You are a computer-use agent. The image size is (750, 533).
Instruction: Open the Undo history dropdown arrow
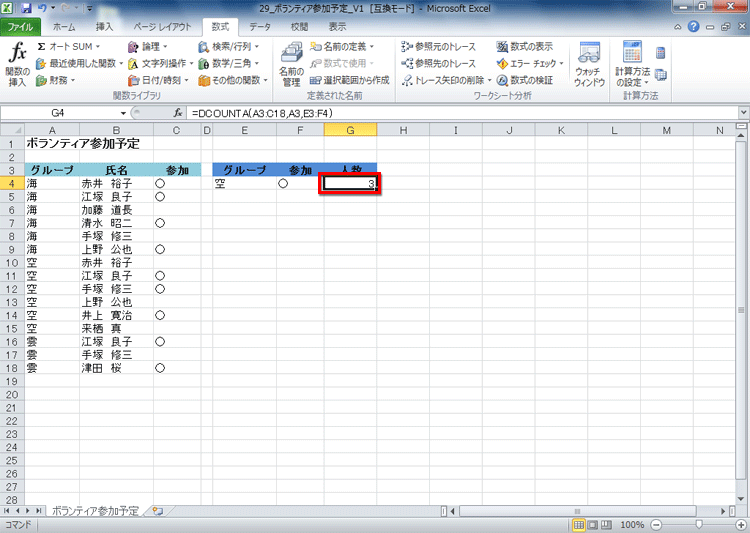tap(52, 8)
